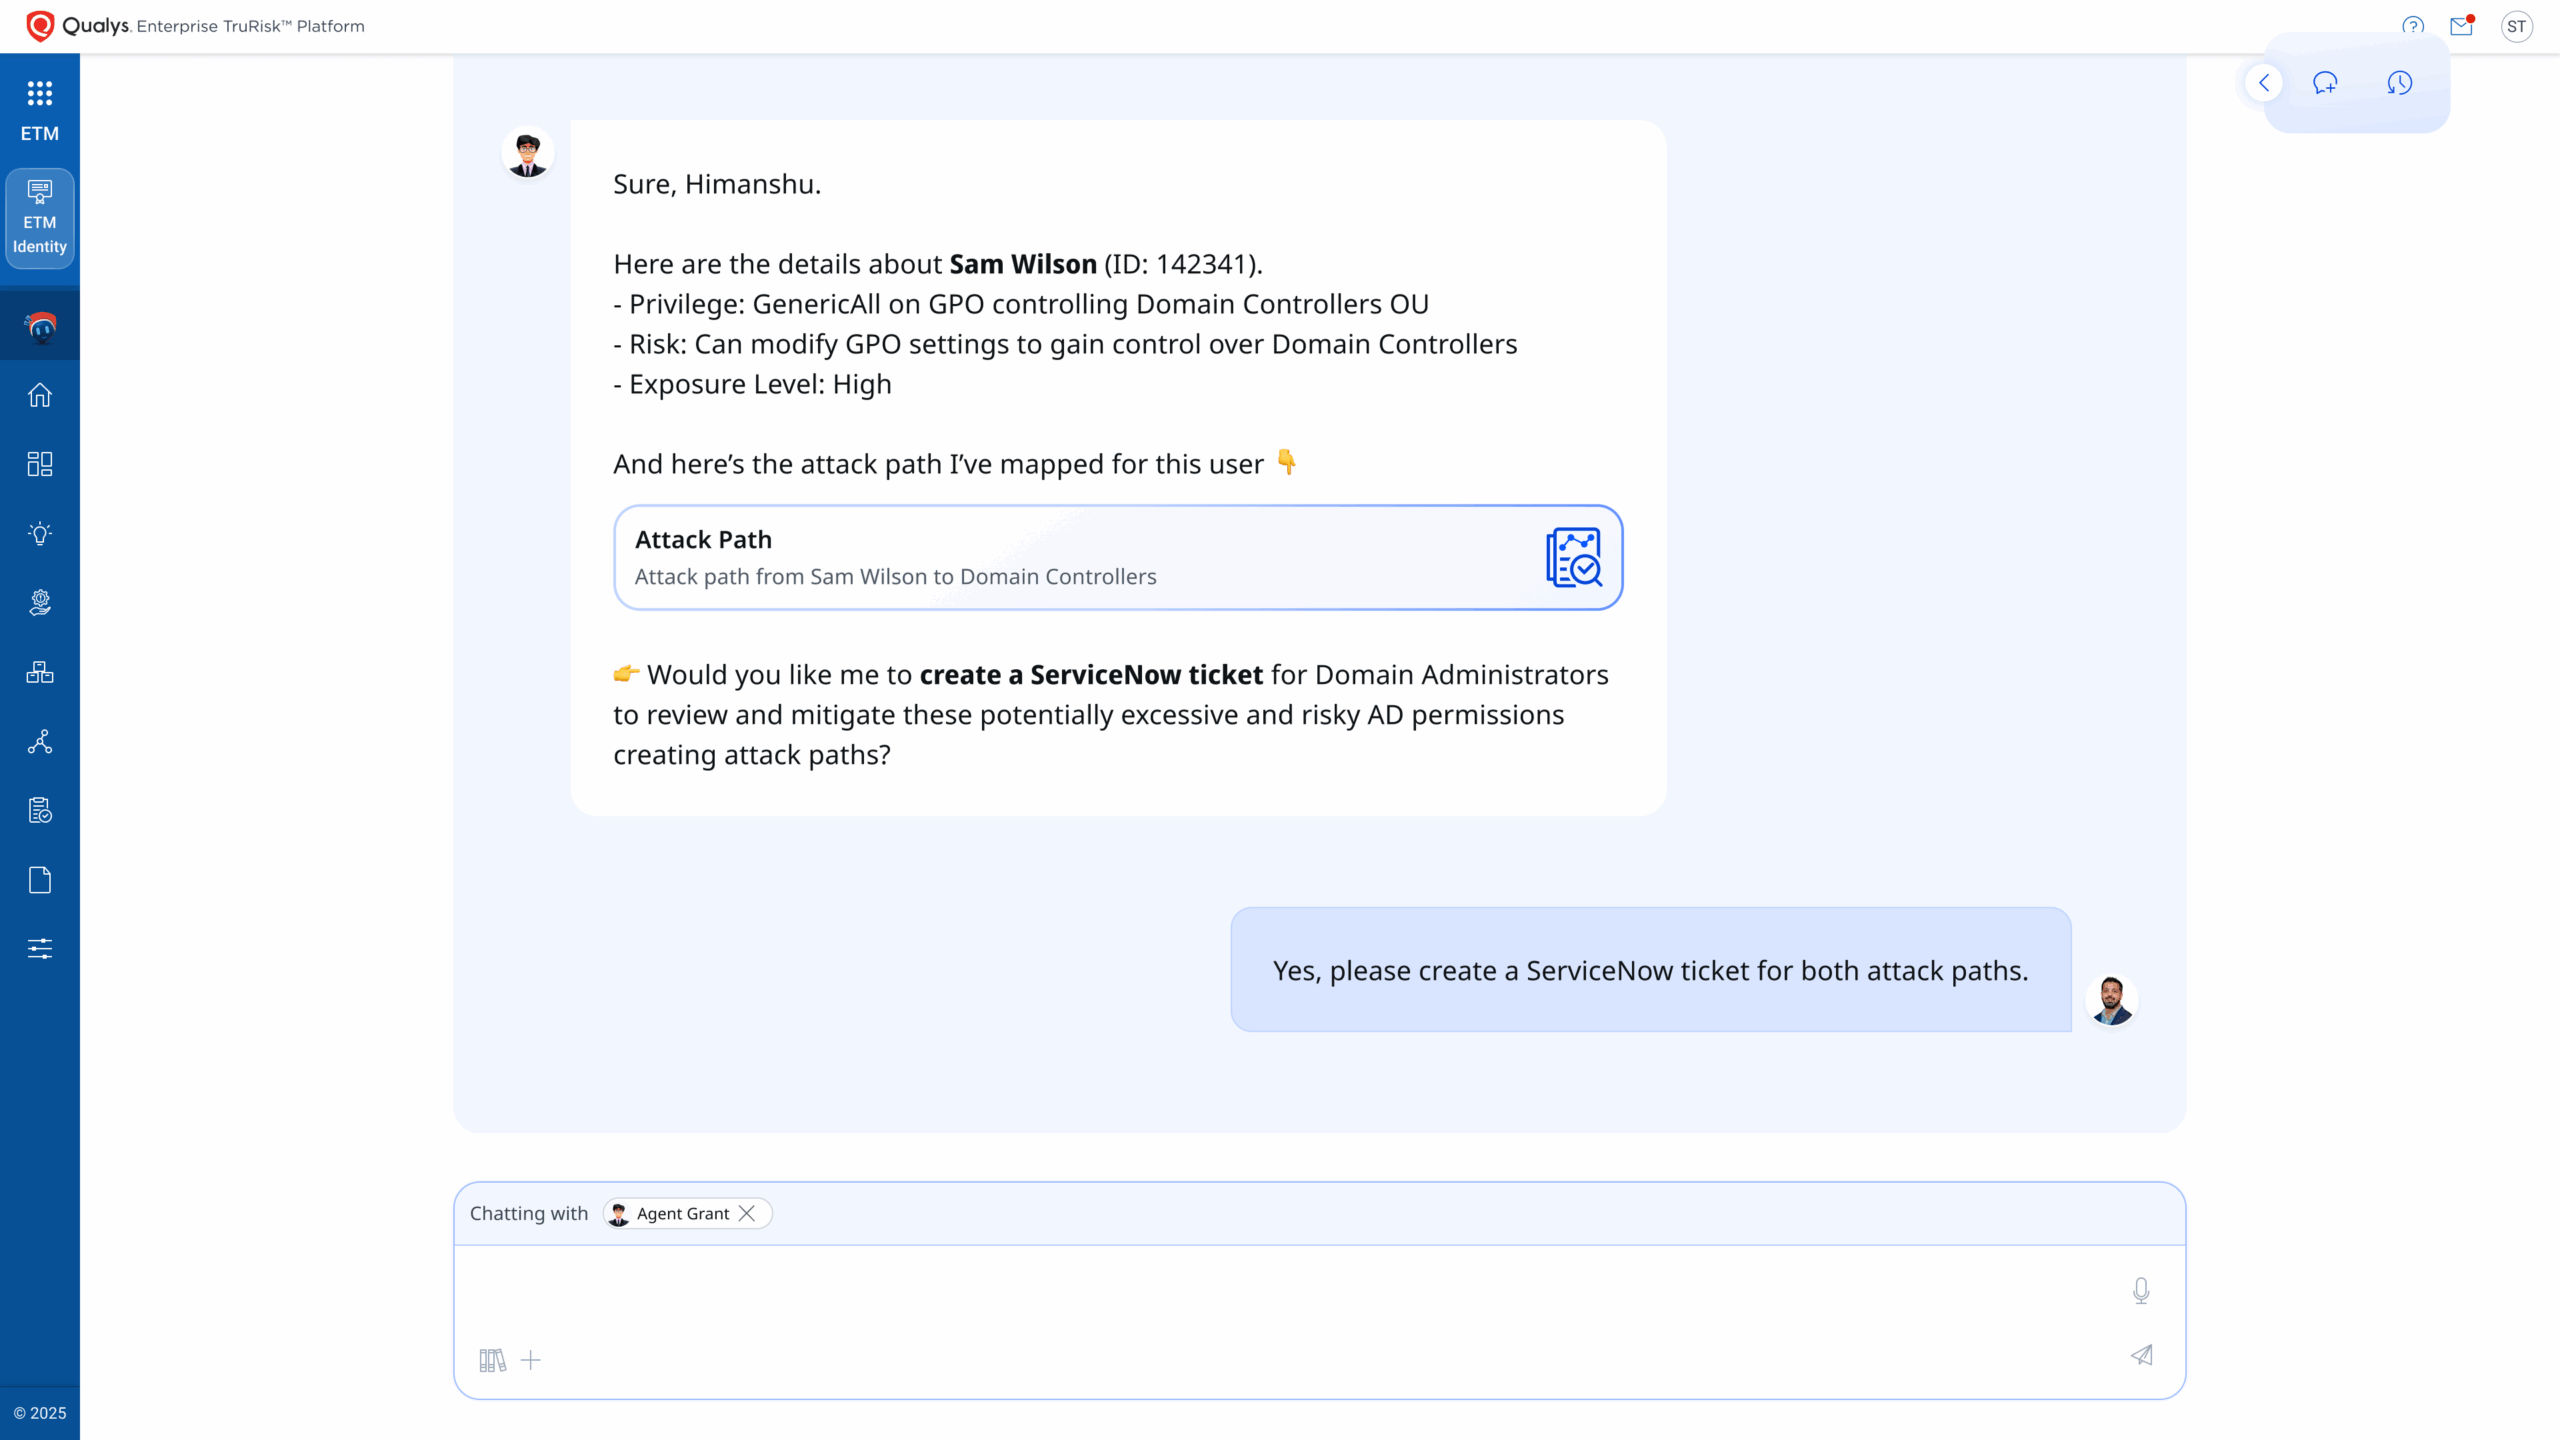Open the ETM app grid menu
This screenshot has height=1440, width=2560.
40,94
